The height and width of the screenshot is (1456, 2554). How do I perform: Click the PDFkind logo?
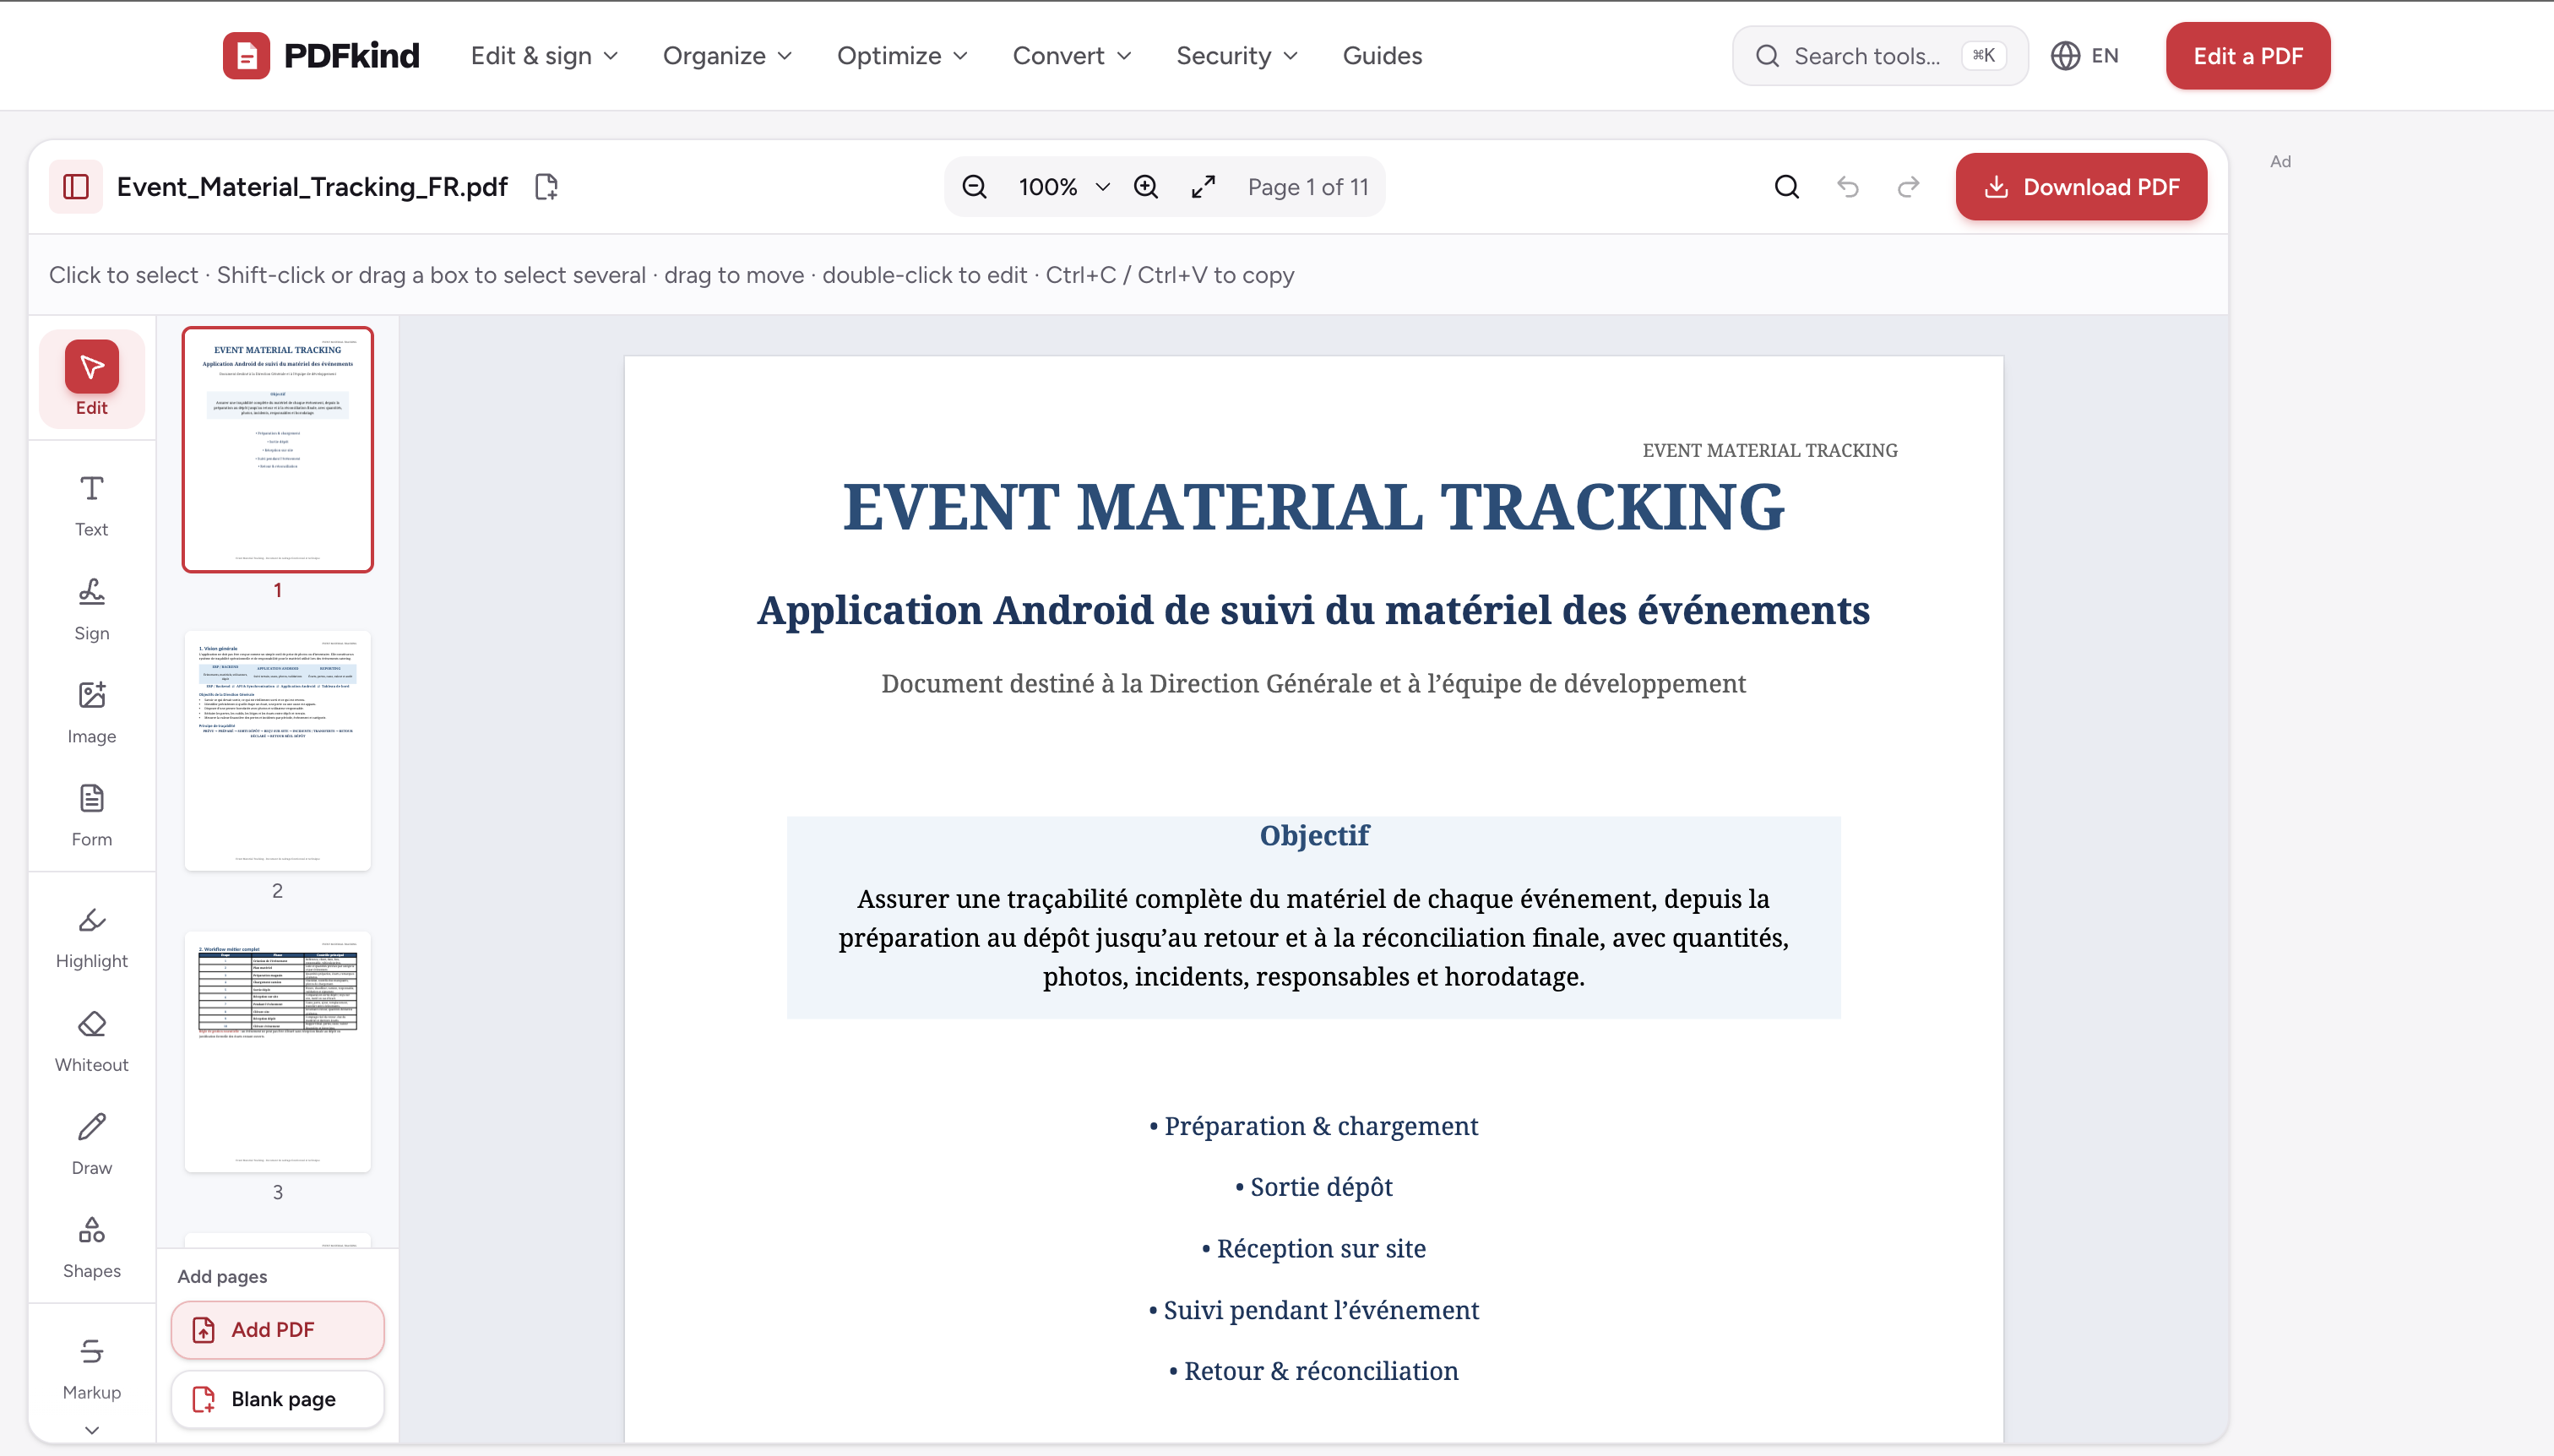321,56
